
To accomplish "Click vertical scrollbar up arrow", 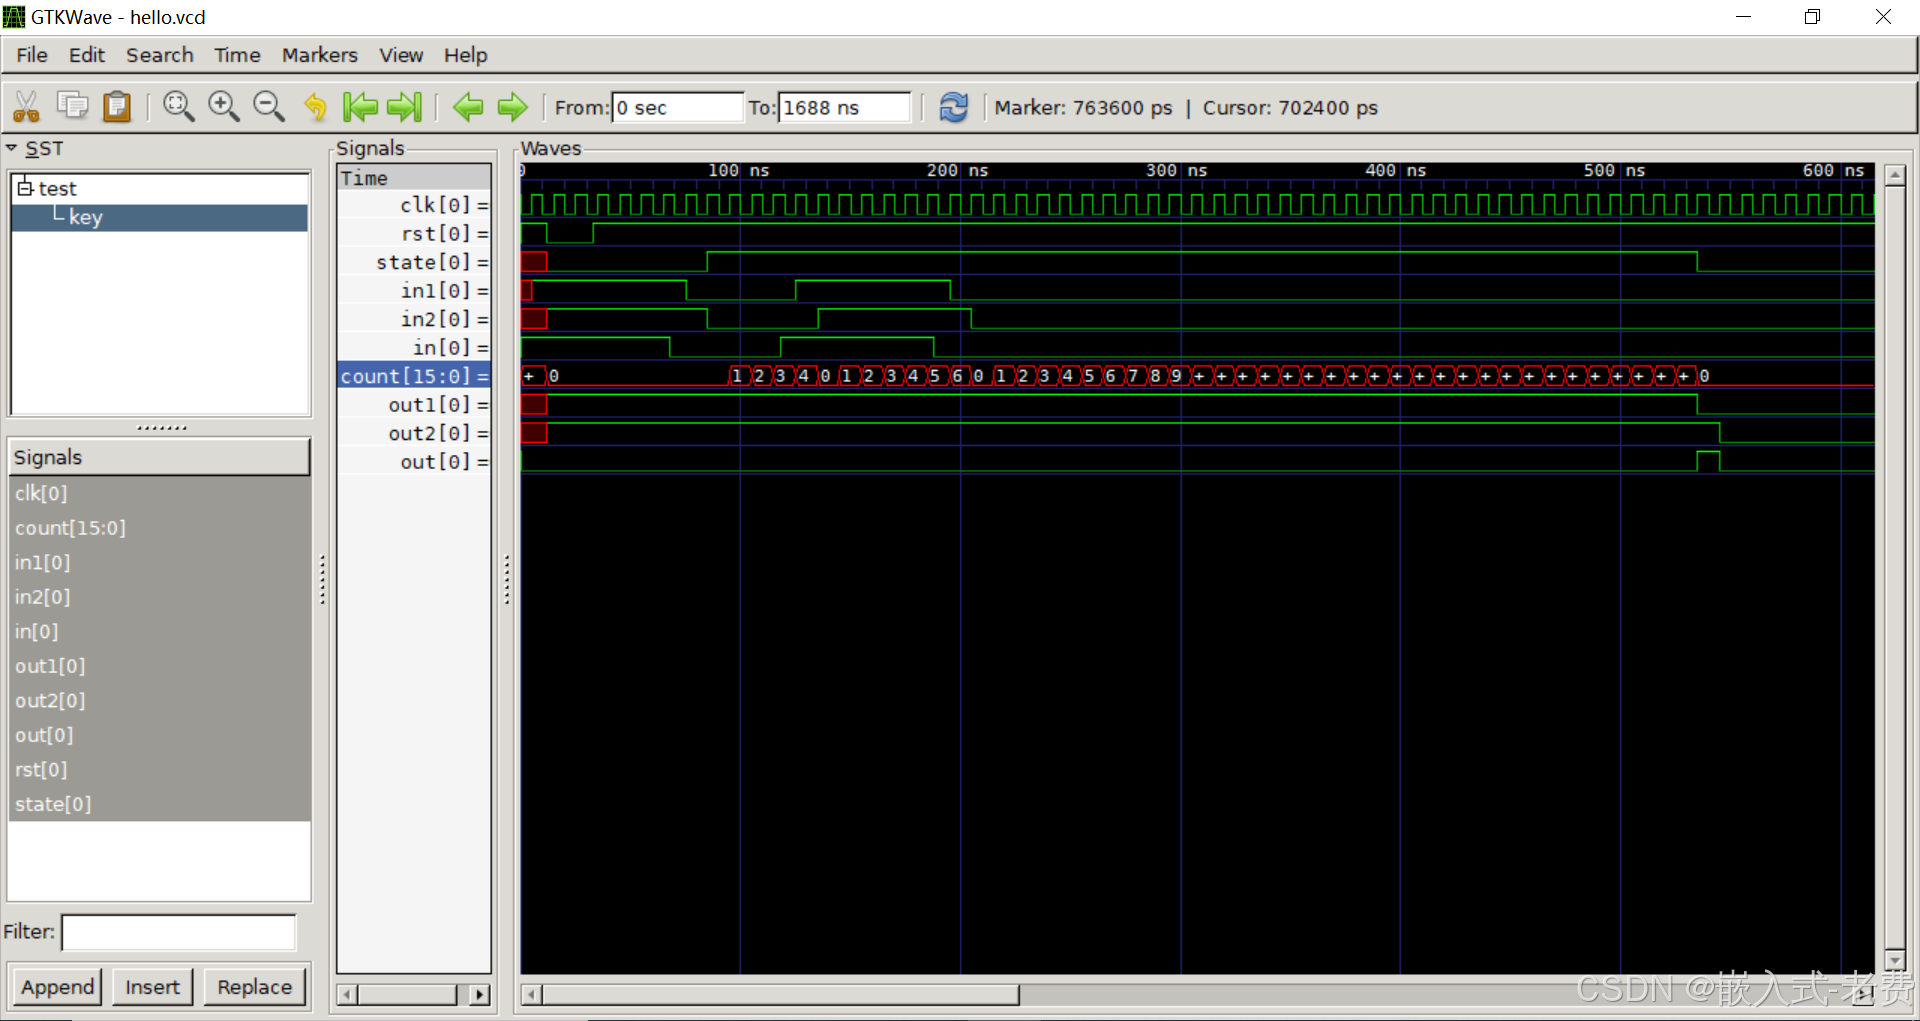I will [1894, 175].
